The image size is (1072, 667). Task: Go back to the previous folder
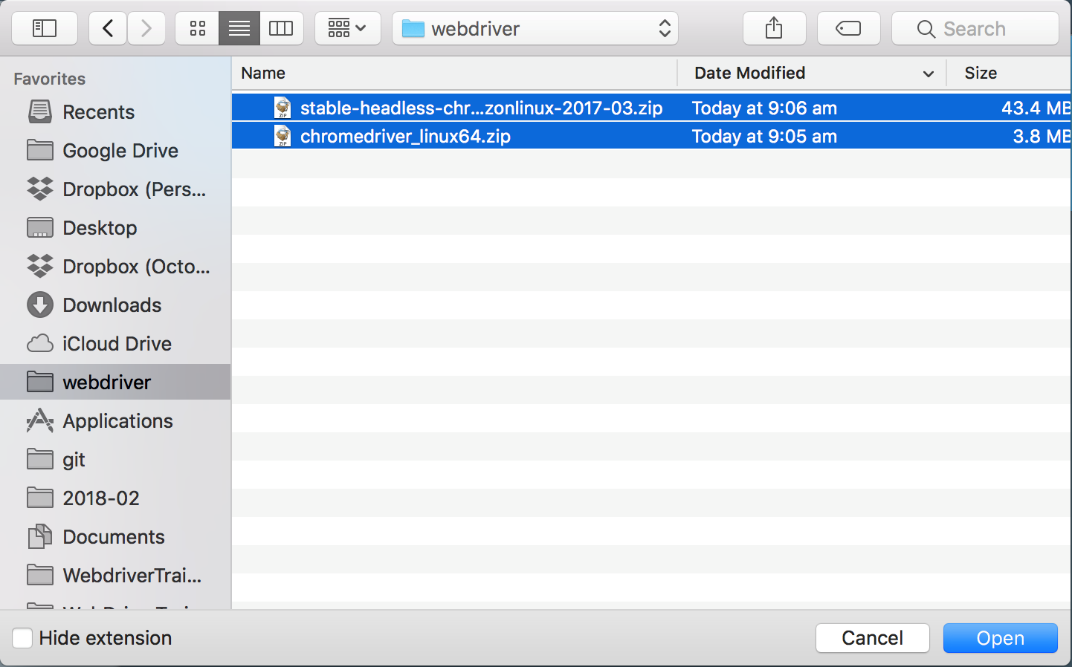click(108, 29)
